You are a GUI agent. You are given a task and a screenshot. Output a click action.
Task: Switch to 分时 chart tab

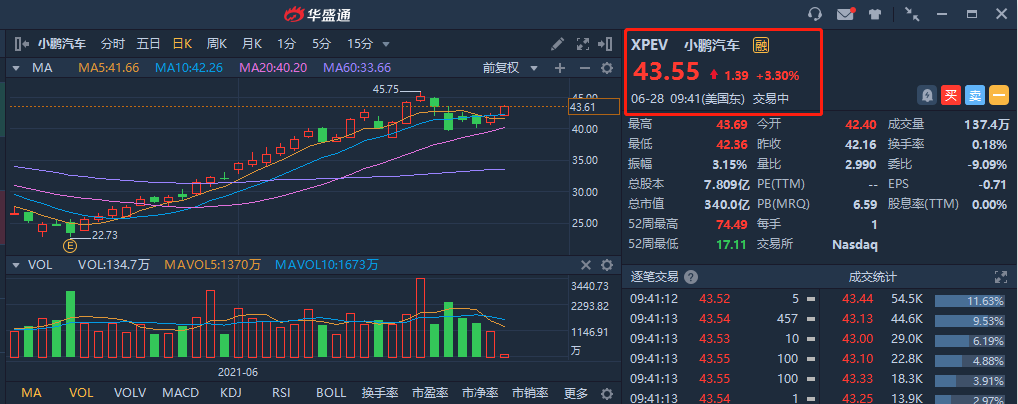pos(112,44)
